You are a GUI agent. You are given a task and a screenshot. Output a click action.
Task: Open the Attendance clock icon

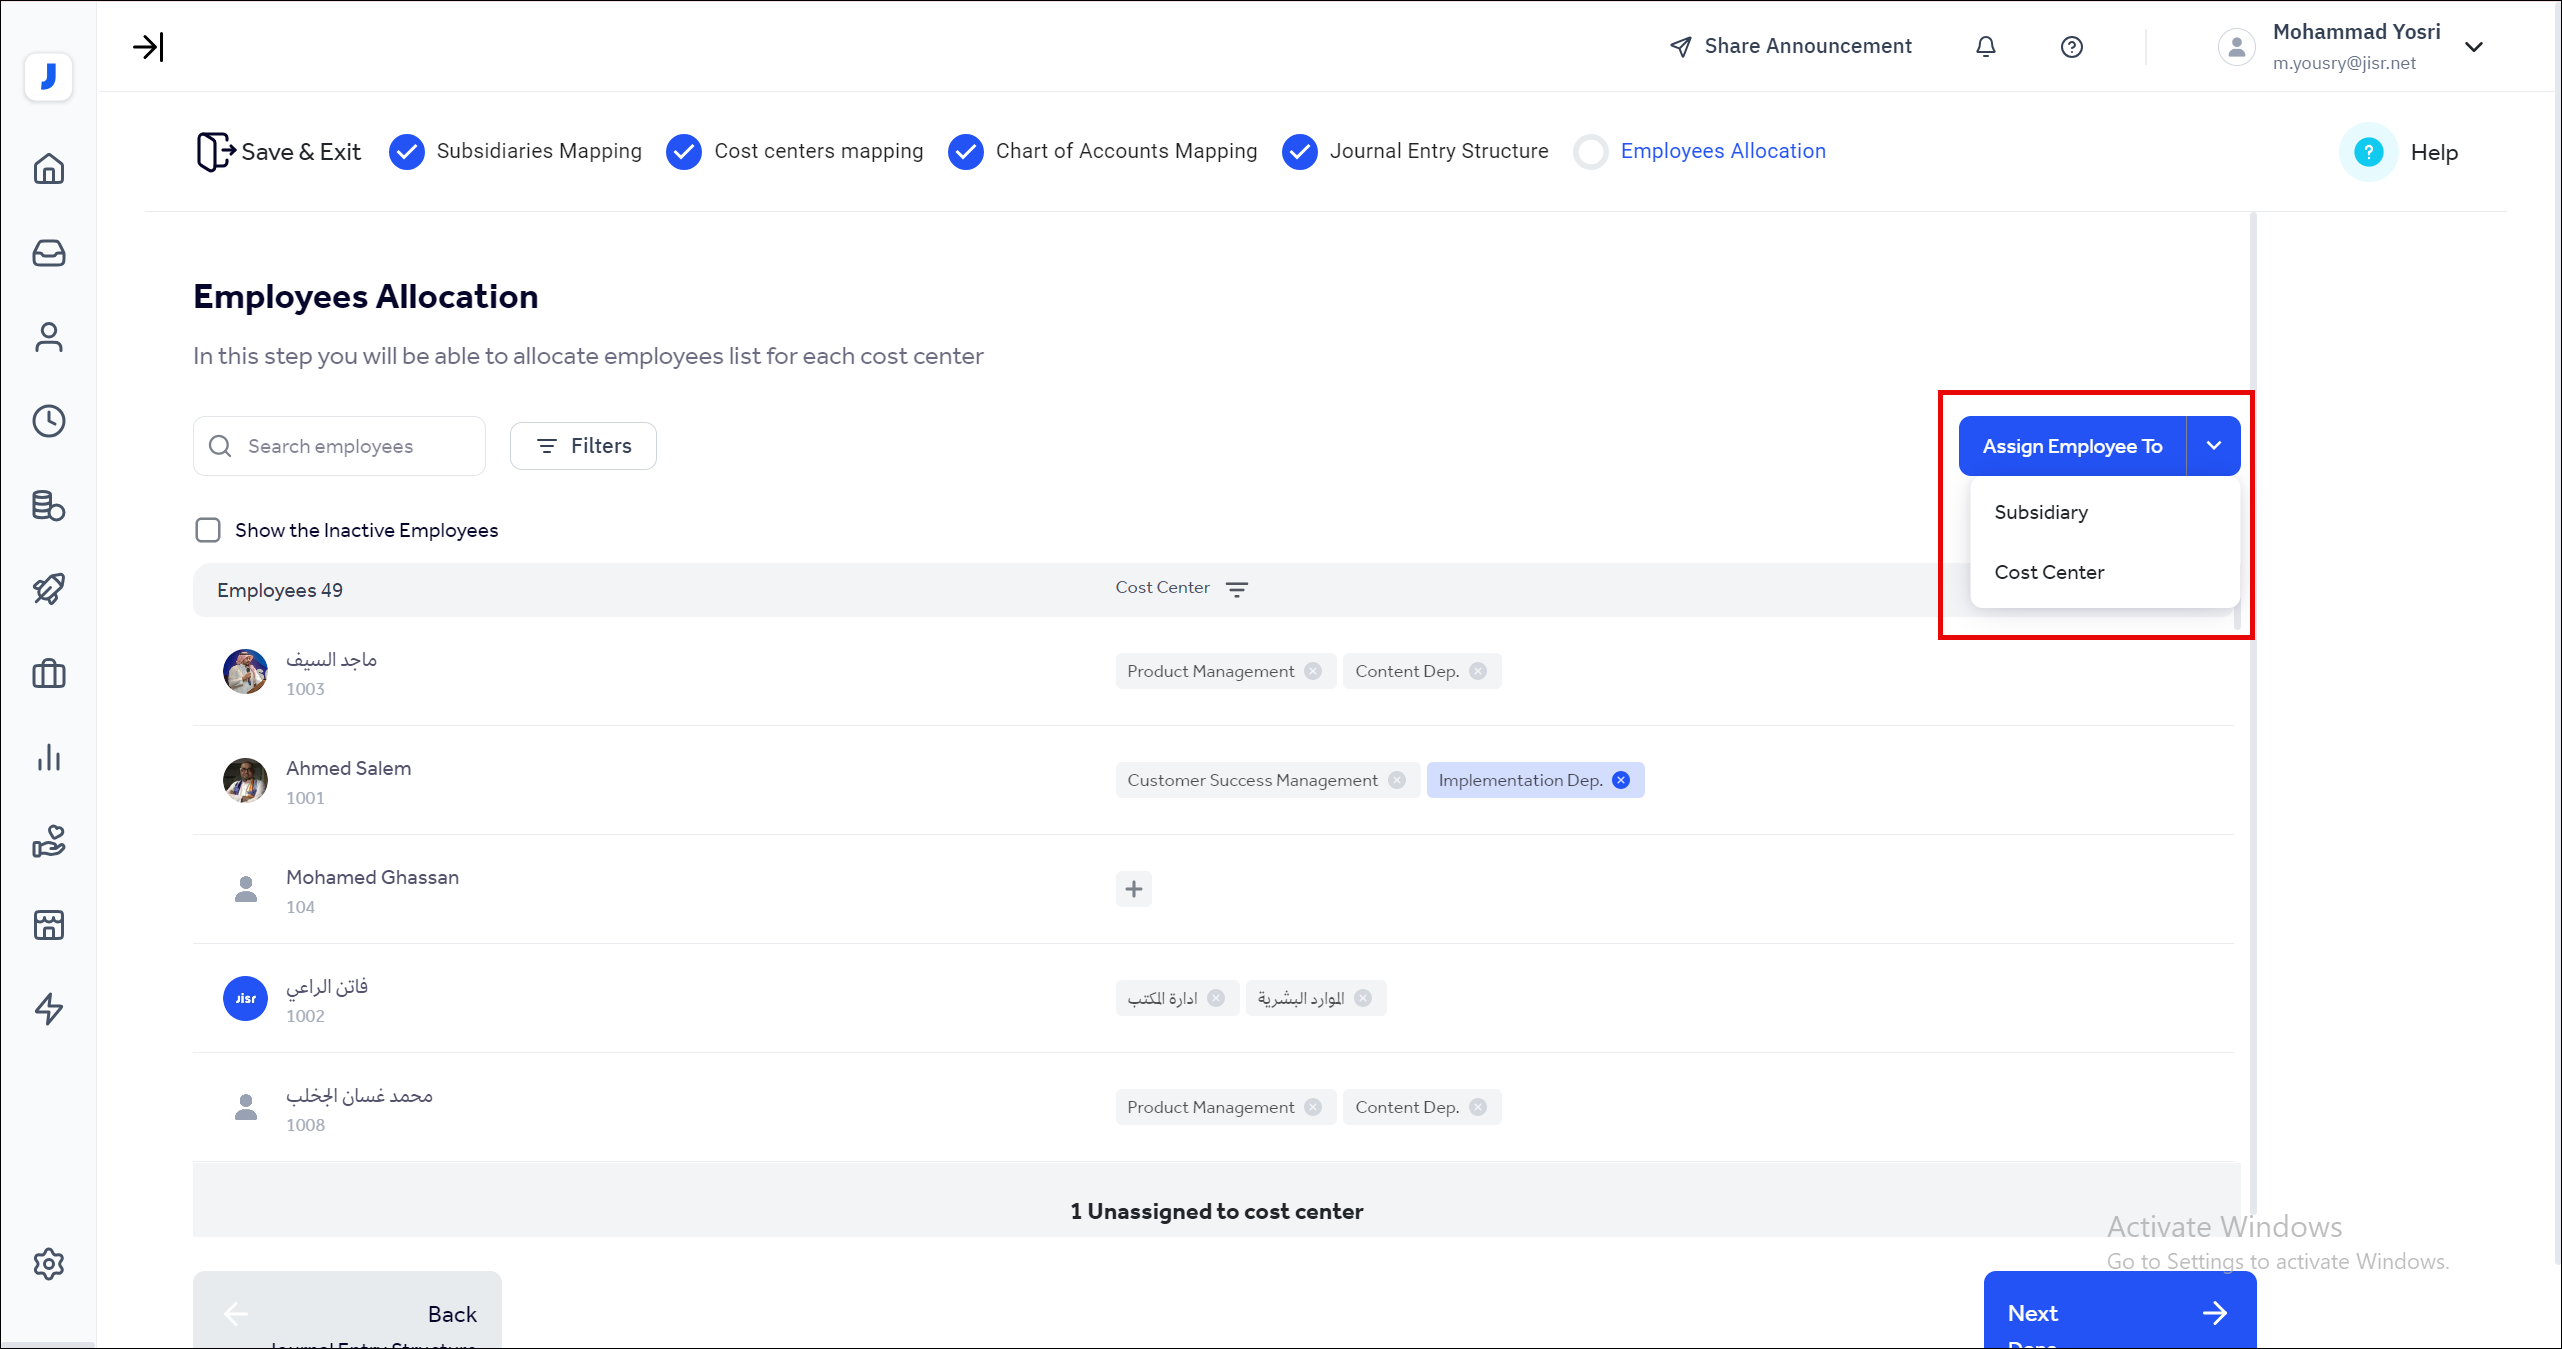point(48,421)
